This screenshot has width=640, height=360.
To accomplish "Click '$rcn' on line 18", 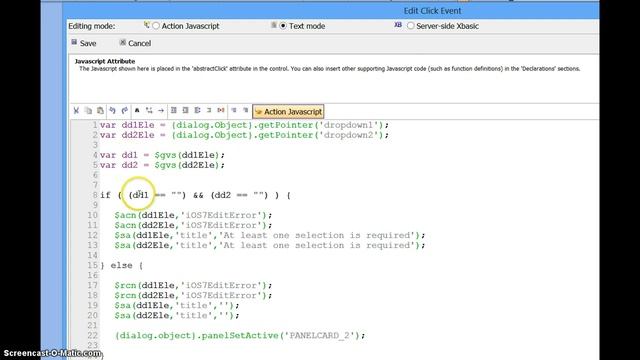I will [125, 295].
